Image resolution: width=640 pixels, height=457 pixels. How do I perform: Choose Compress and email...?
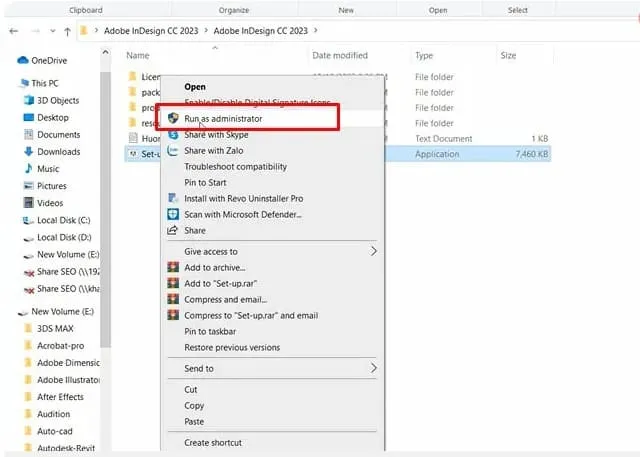point(225,299)
